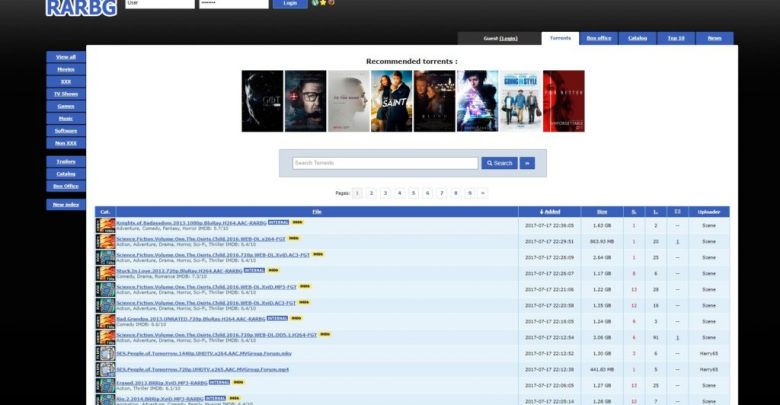Open the GOT recommended torrent poster

[x=261, y=101]
